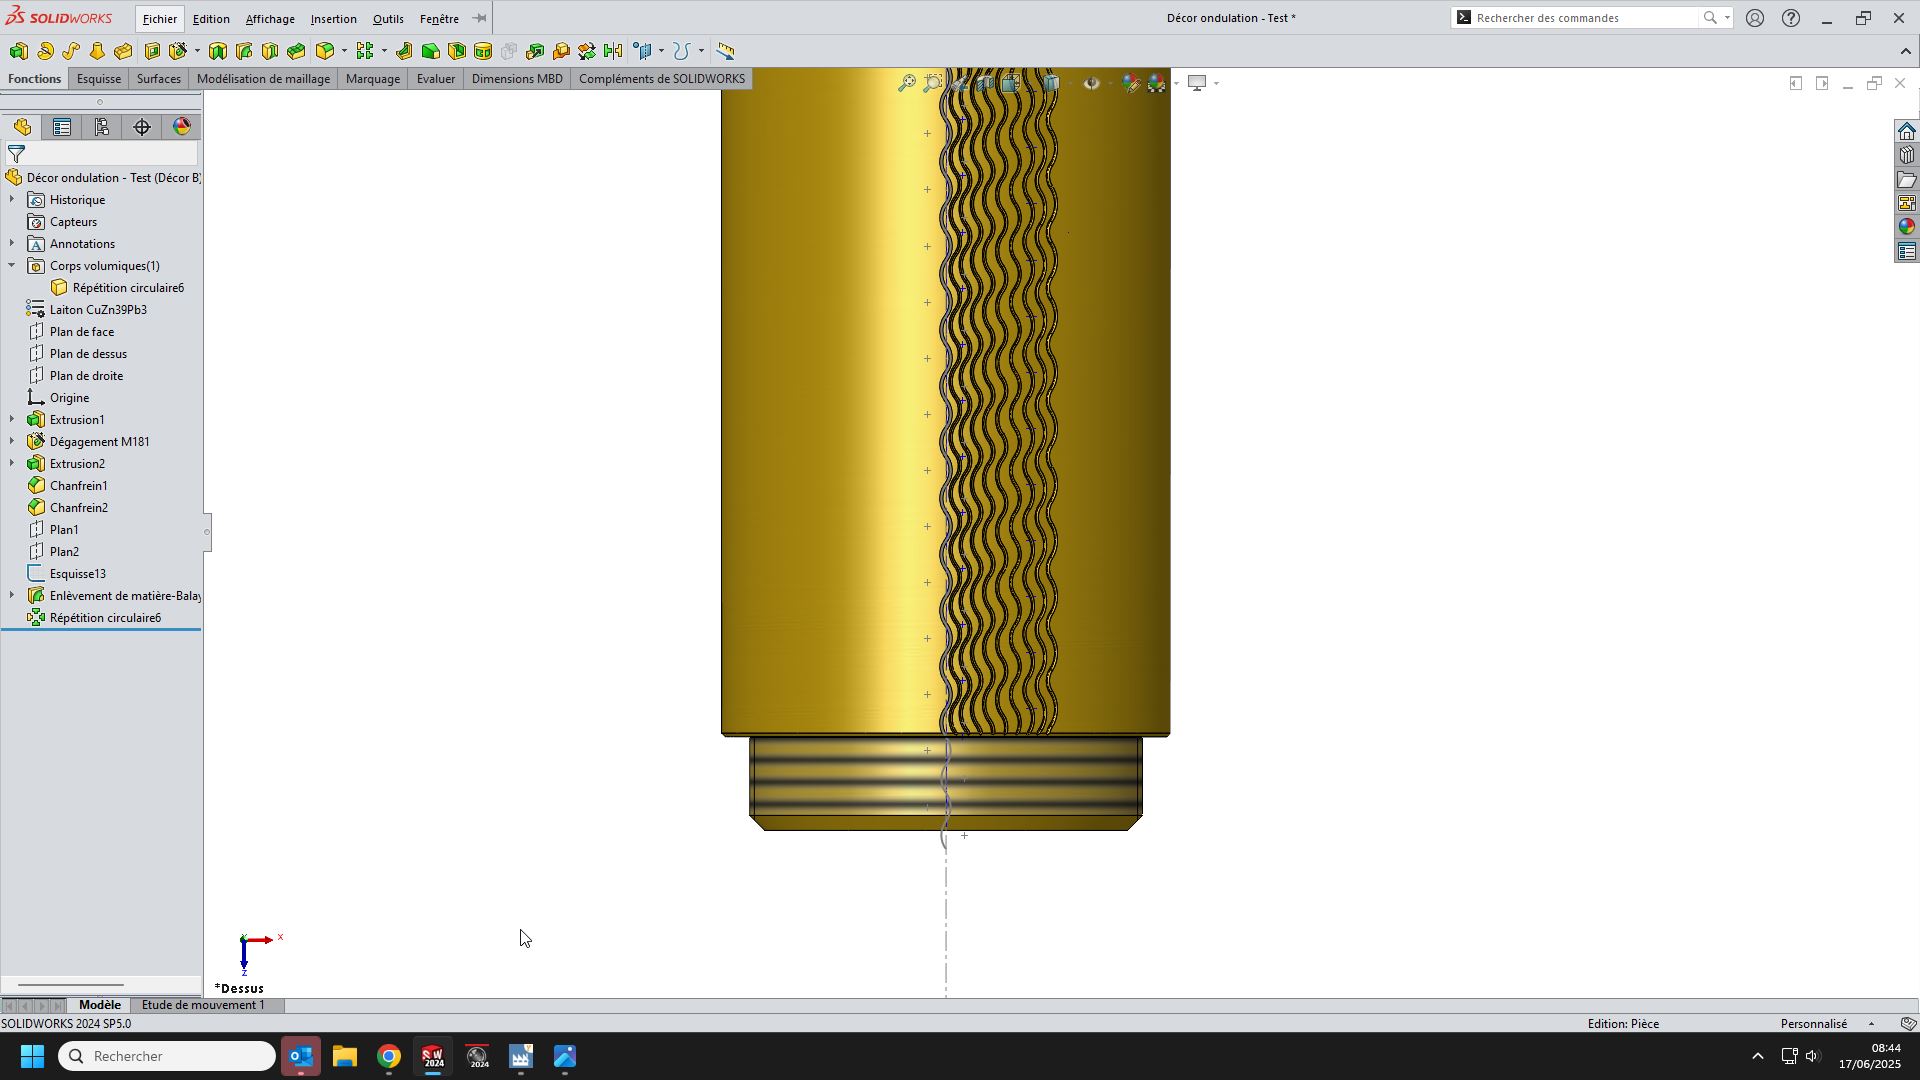Select Chanfrein1 in the feature tree
1920x1080 pixels.
79,486
